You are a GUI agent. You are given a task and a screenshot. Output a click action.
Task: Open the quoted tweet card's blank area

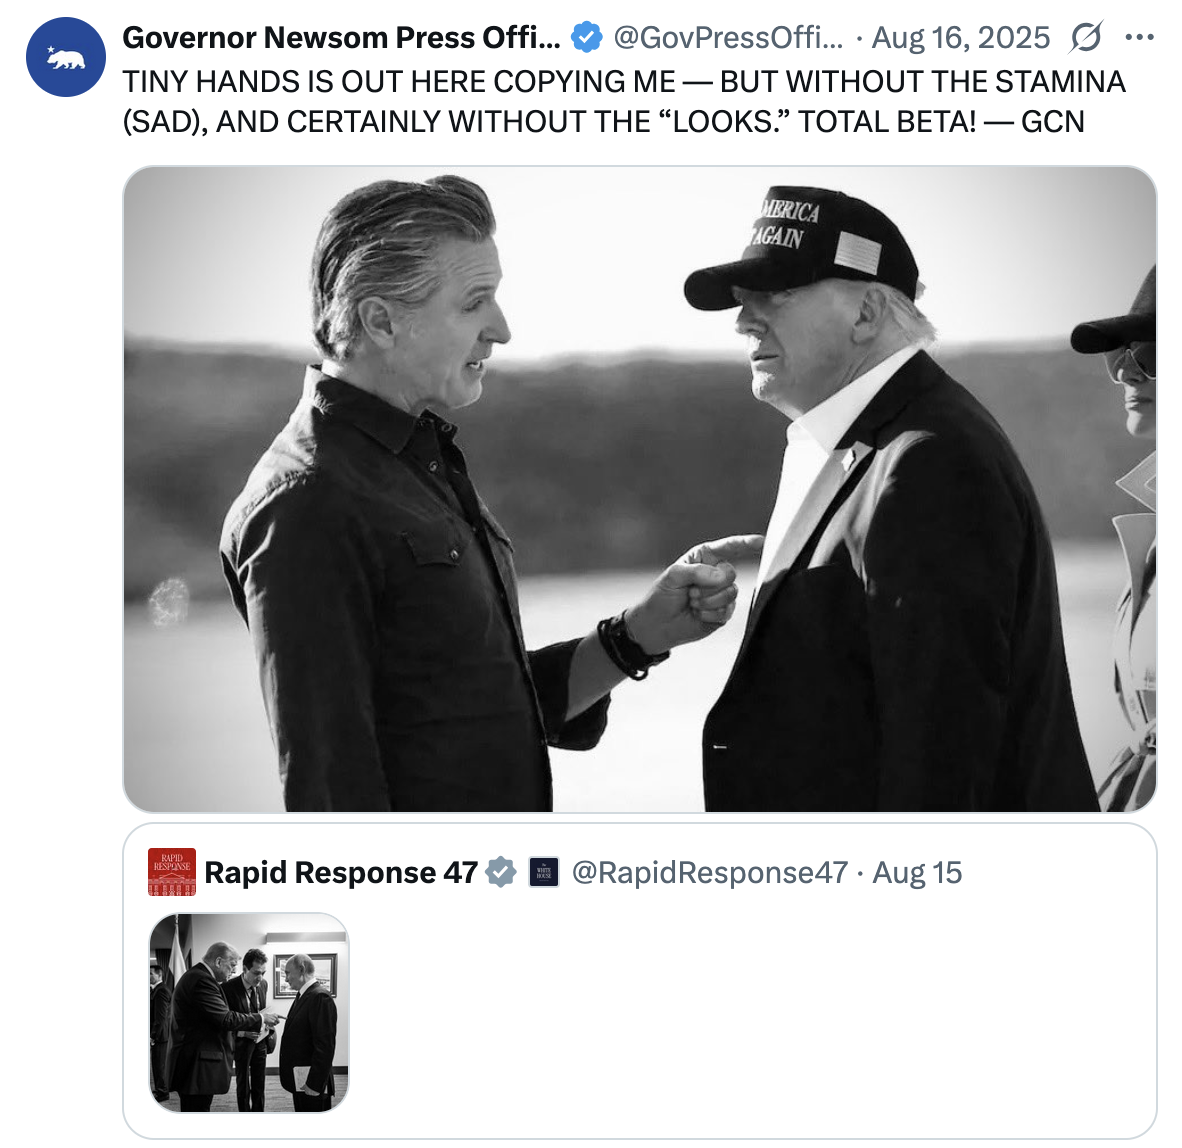pyautogui.click(x=750, y=1010)
